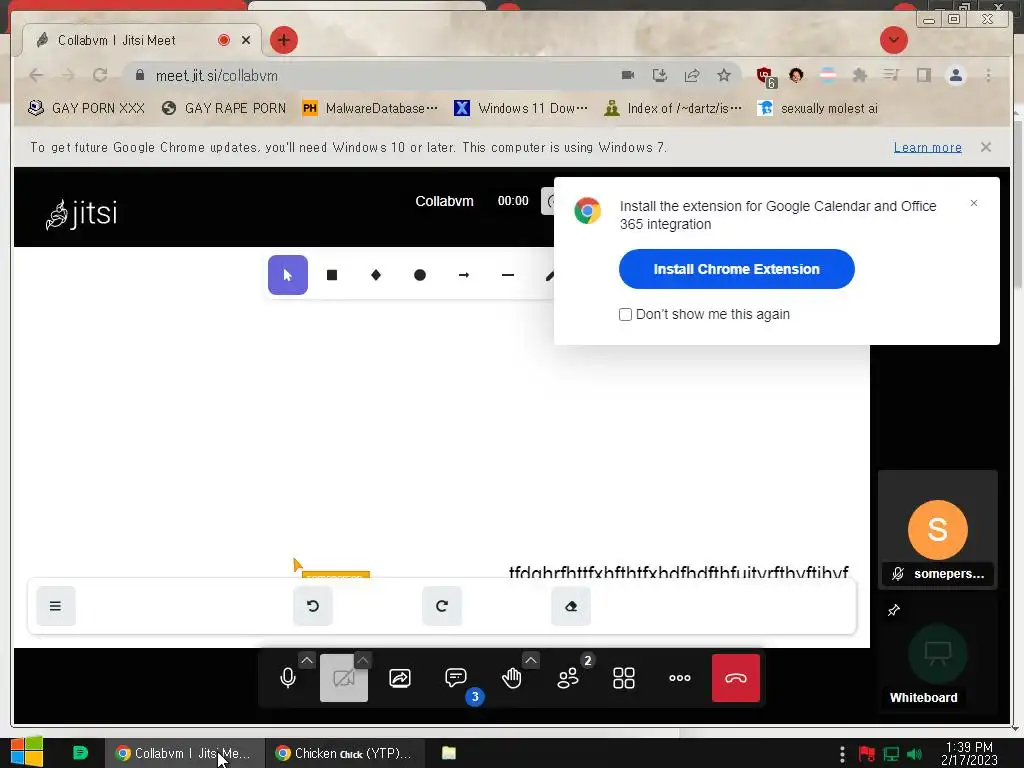The width and height of the screenshot is (1024, 768).
Task: Open the clock showing 1:39 PM
Action: coord(969,754)
